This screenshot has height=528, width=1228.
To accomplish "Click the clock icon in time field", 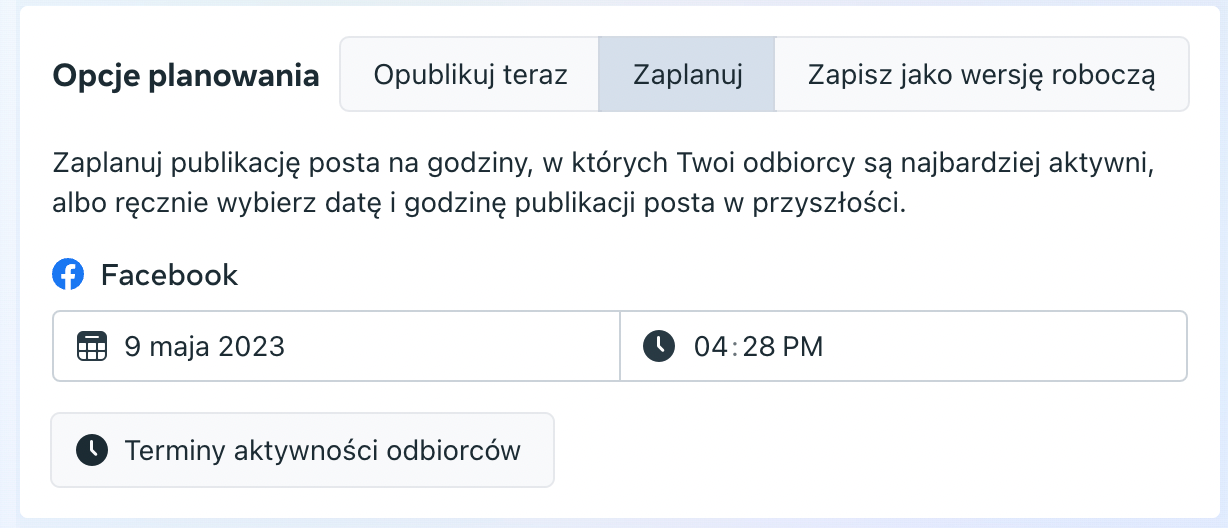I will (x=658, y=347).
